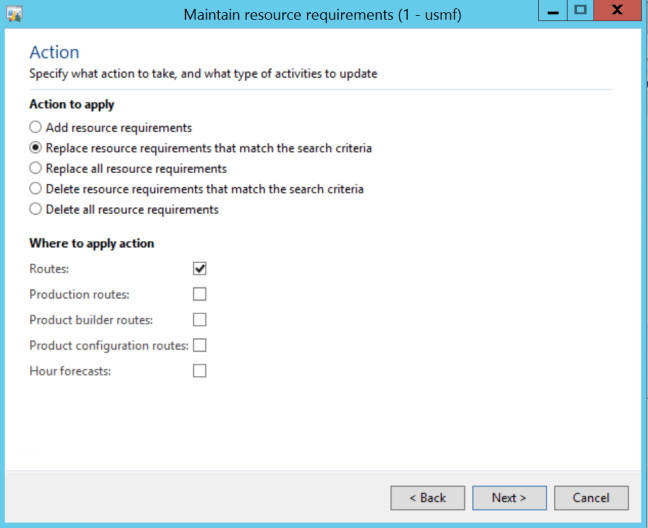
Task: Proceed with the Next button
Action: click(510, 498)
